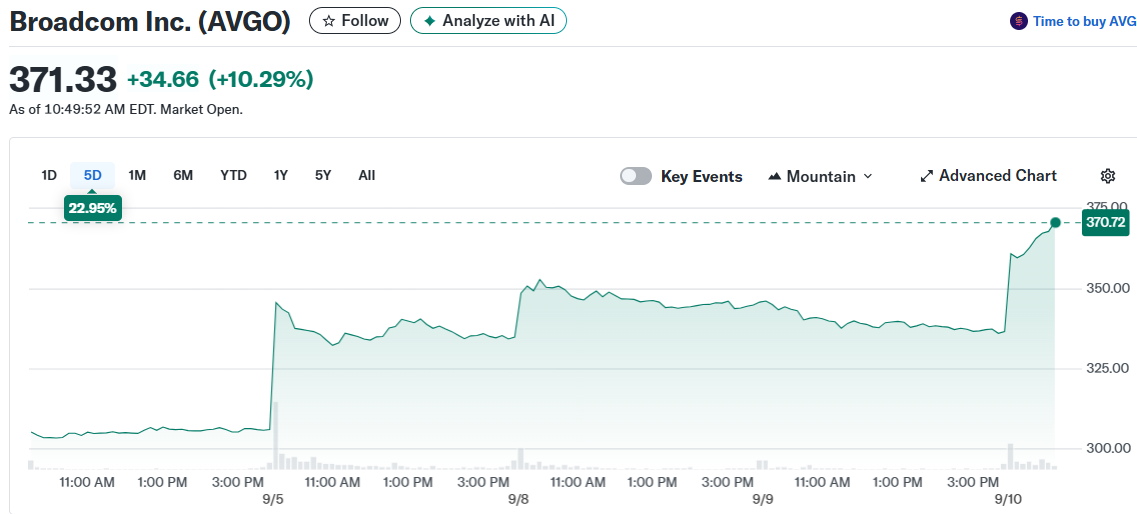Click the expand arrows icon beside Advanced Chart
The height and width of the screenshot is (514, 1137).
click(x=926, y=176)
